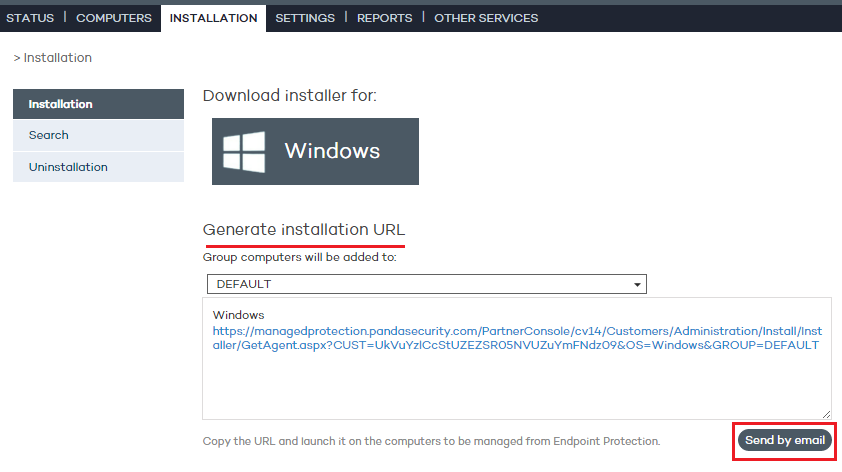
Task: Click the 'Download installer for:' heading
Action: 289,96
